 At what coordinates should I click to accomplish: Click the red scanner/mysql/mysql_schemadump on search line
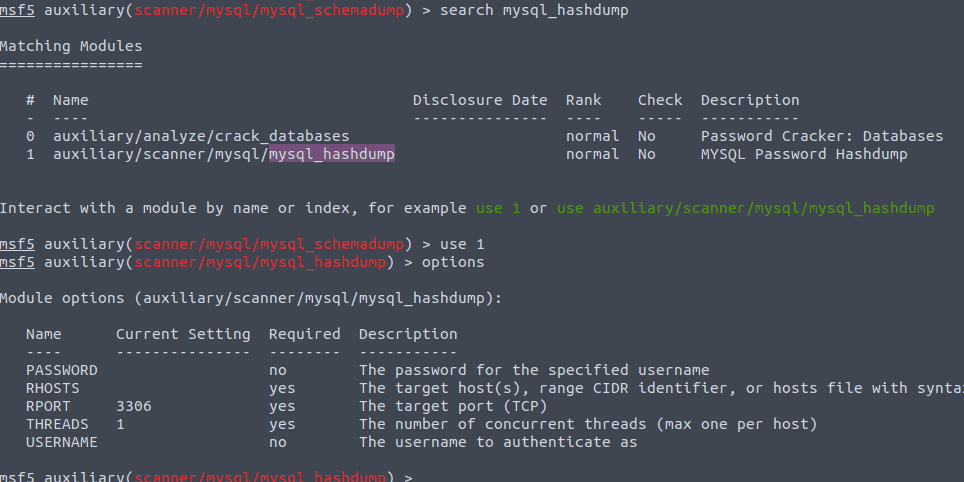click(x=269, y=10)
